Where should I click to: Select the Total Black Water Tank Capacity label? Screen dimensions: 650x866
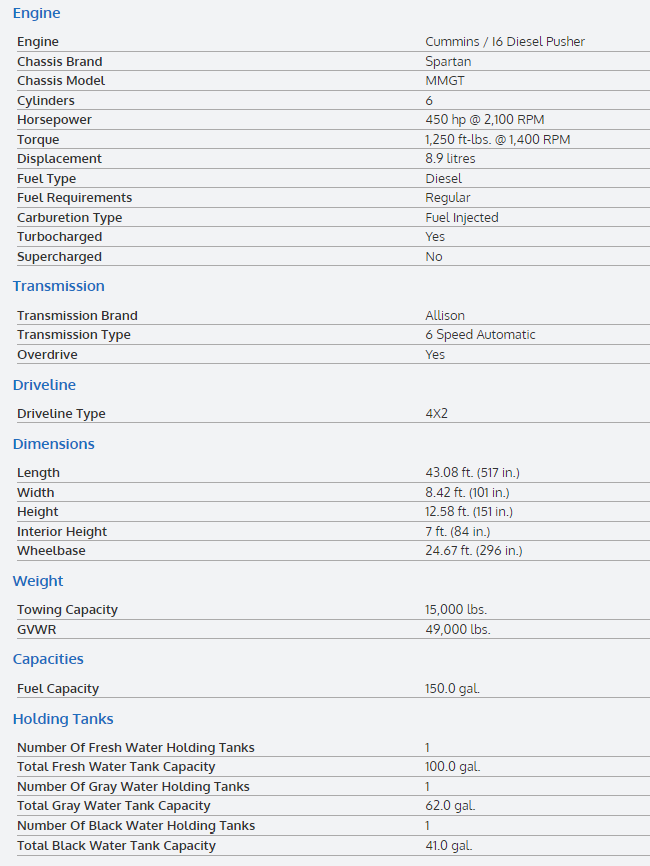point(116,846)
